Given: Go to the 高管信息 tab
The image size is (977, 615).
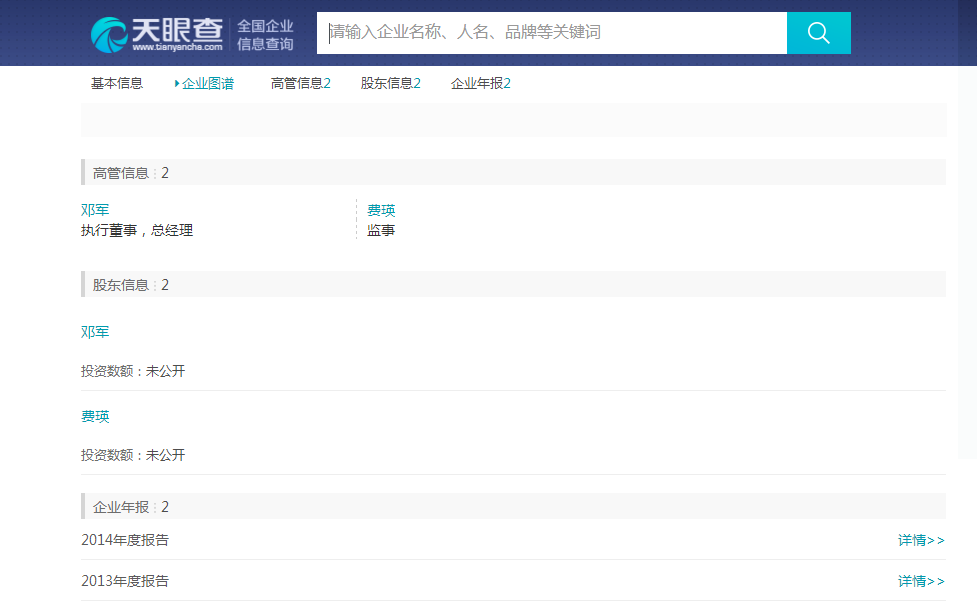Looking at the screenshot, I should point(300,84).
